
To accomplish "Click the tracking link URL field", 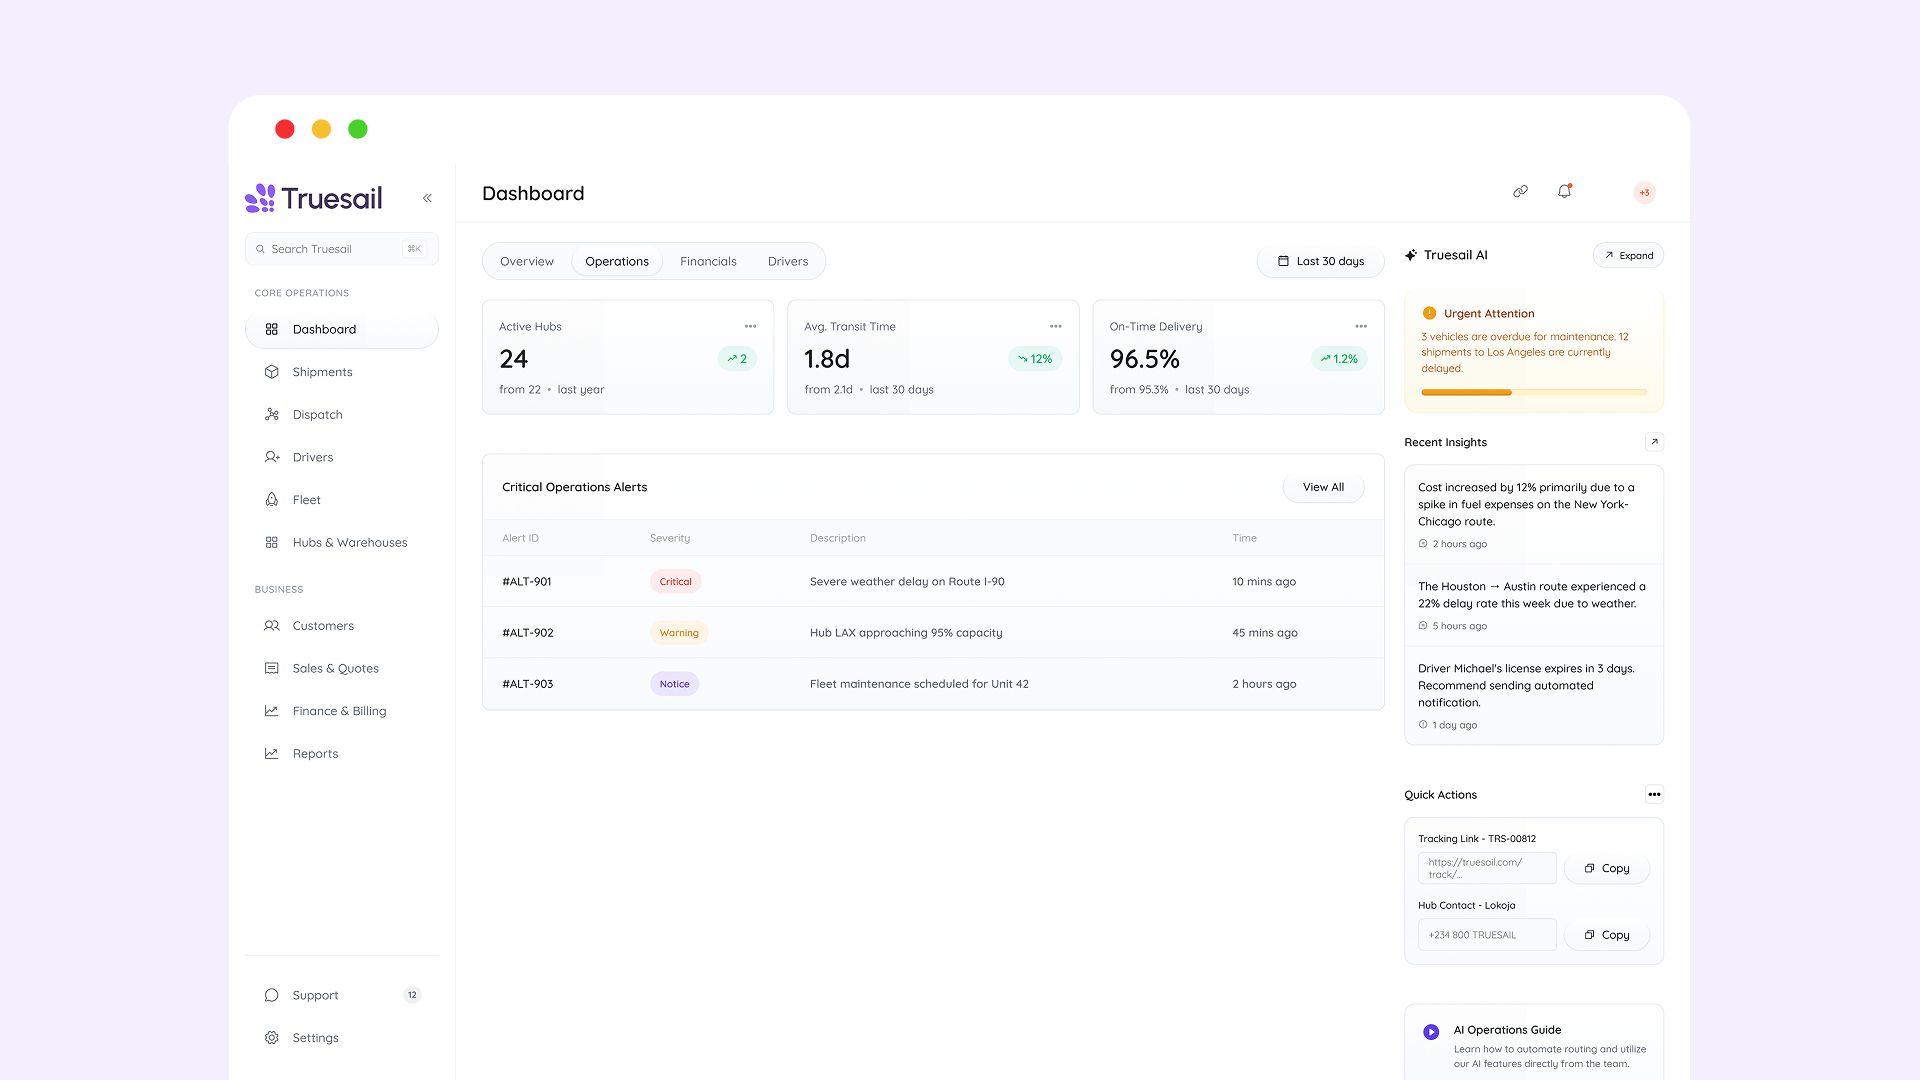I will pos(1487,868).
